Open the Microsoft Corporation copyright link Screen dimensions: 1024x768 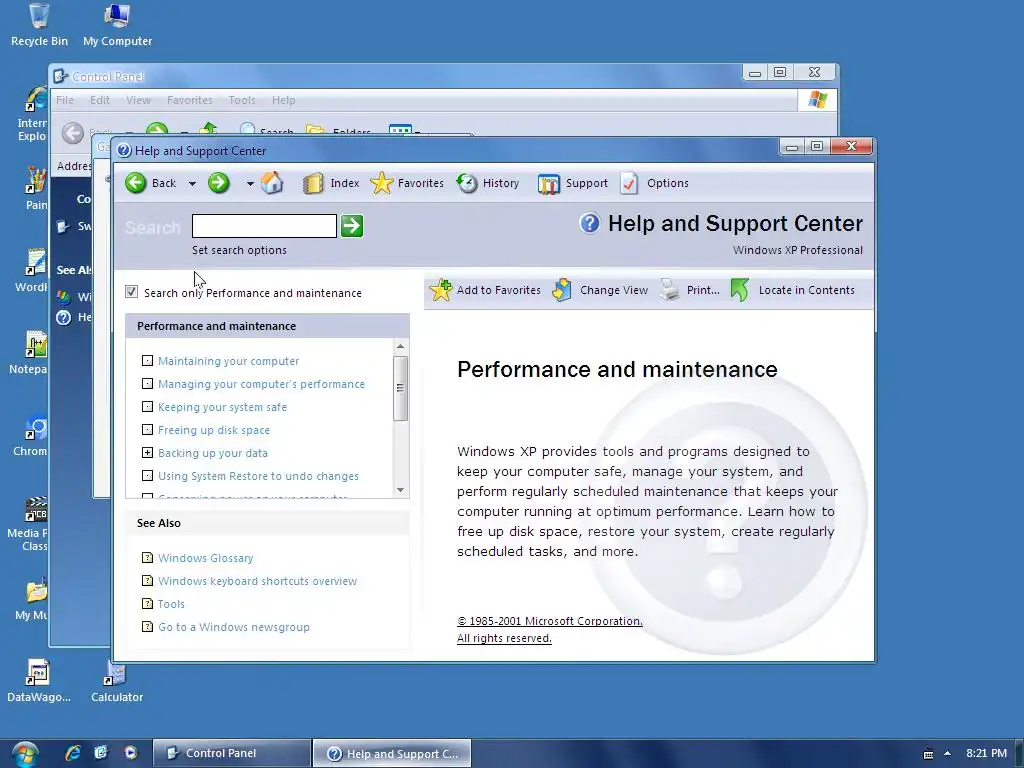point(550,621)
